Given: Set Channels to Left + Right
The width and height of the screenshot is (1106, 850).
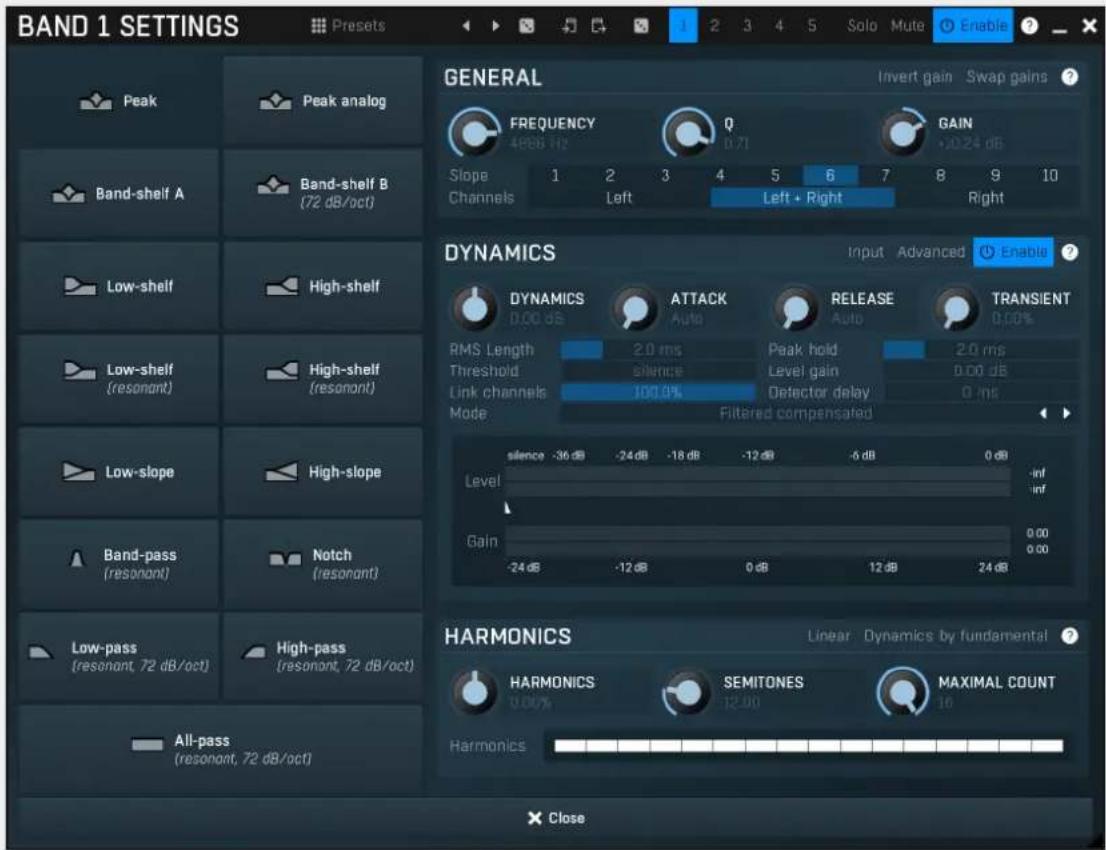Looking at the screenshot, I should coord(802,198).
